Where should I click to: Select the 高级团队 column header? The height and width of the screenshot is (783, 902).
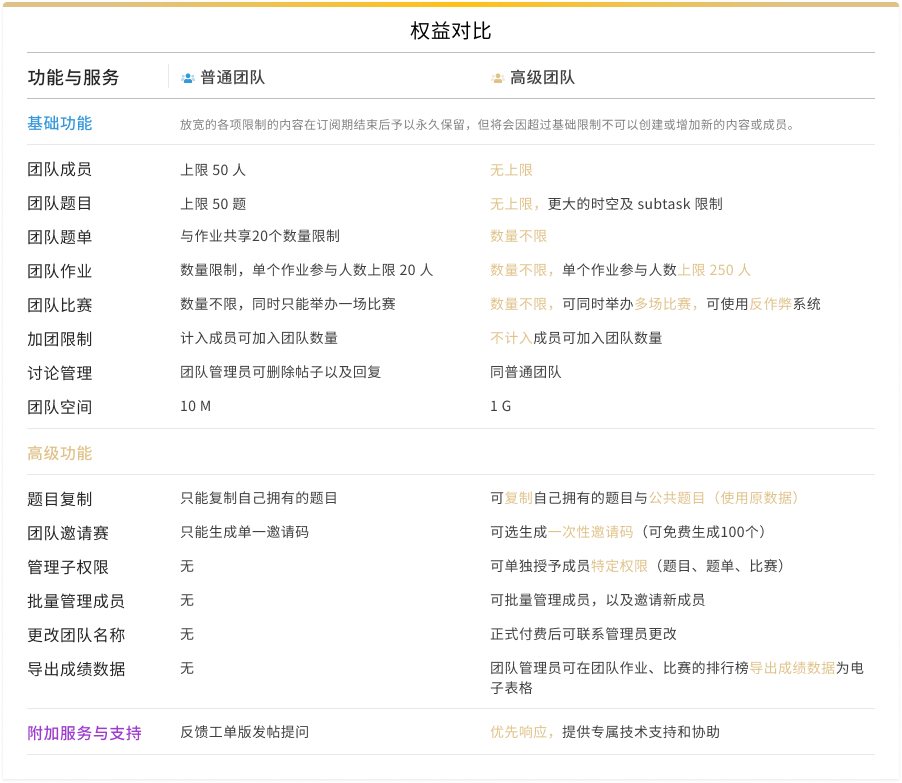point(542,78)
